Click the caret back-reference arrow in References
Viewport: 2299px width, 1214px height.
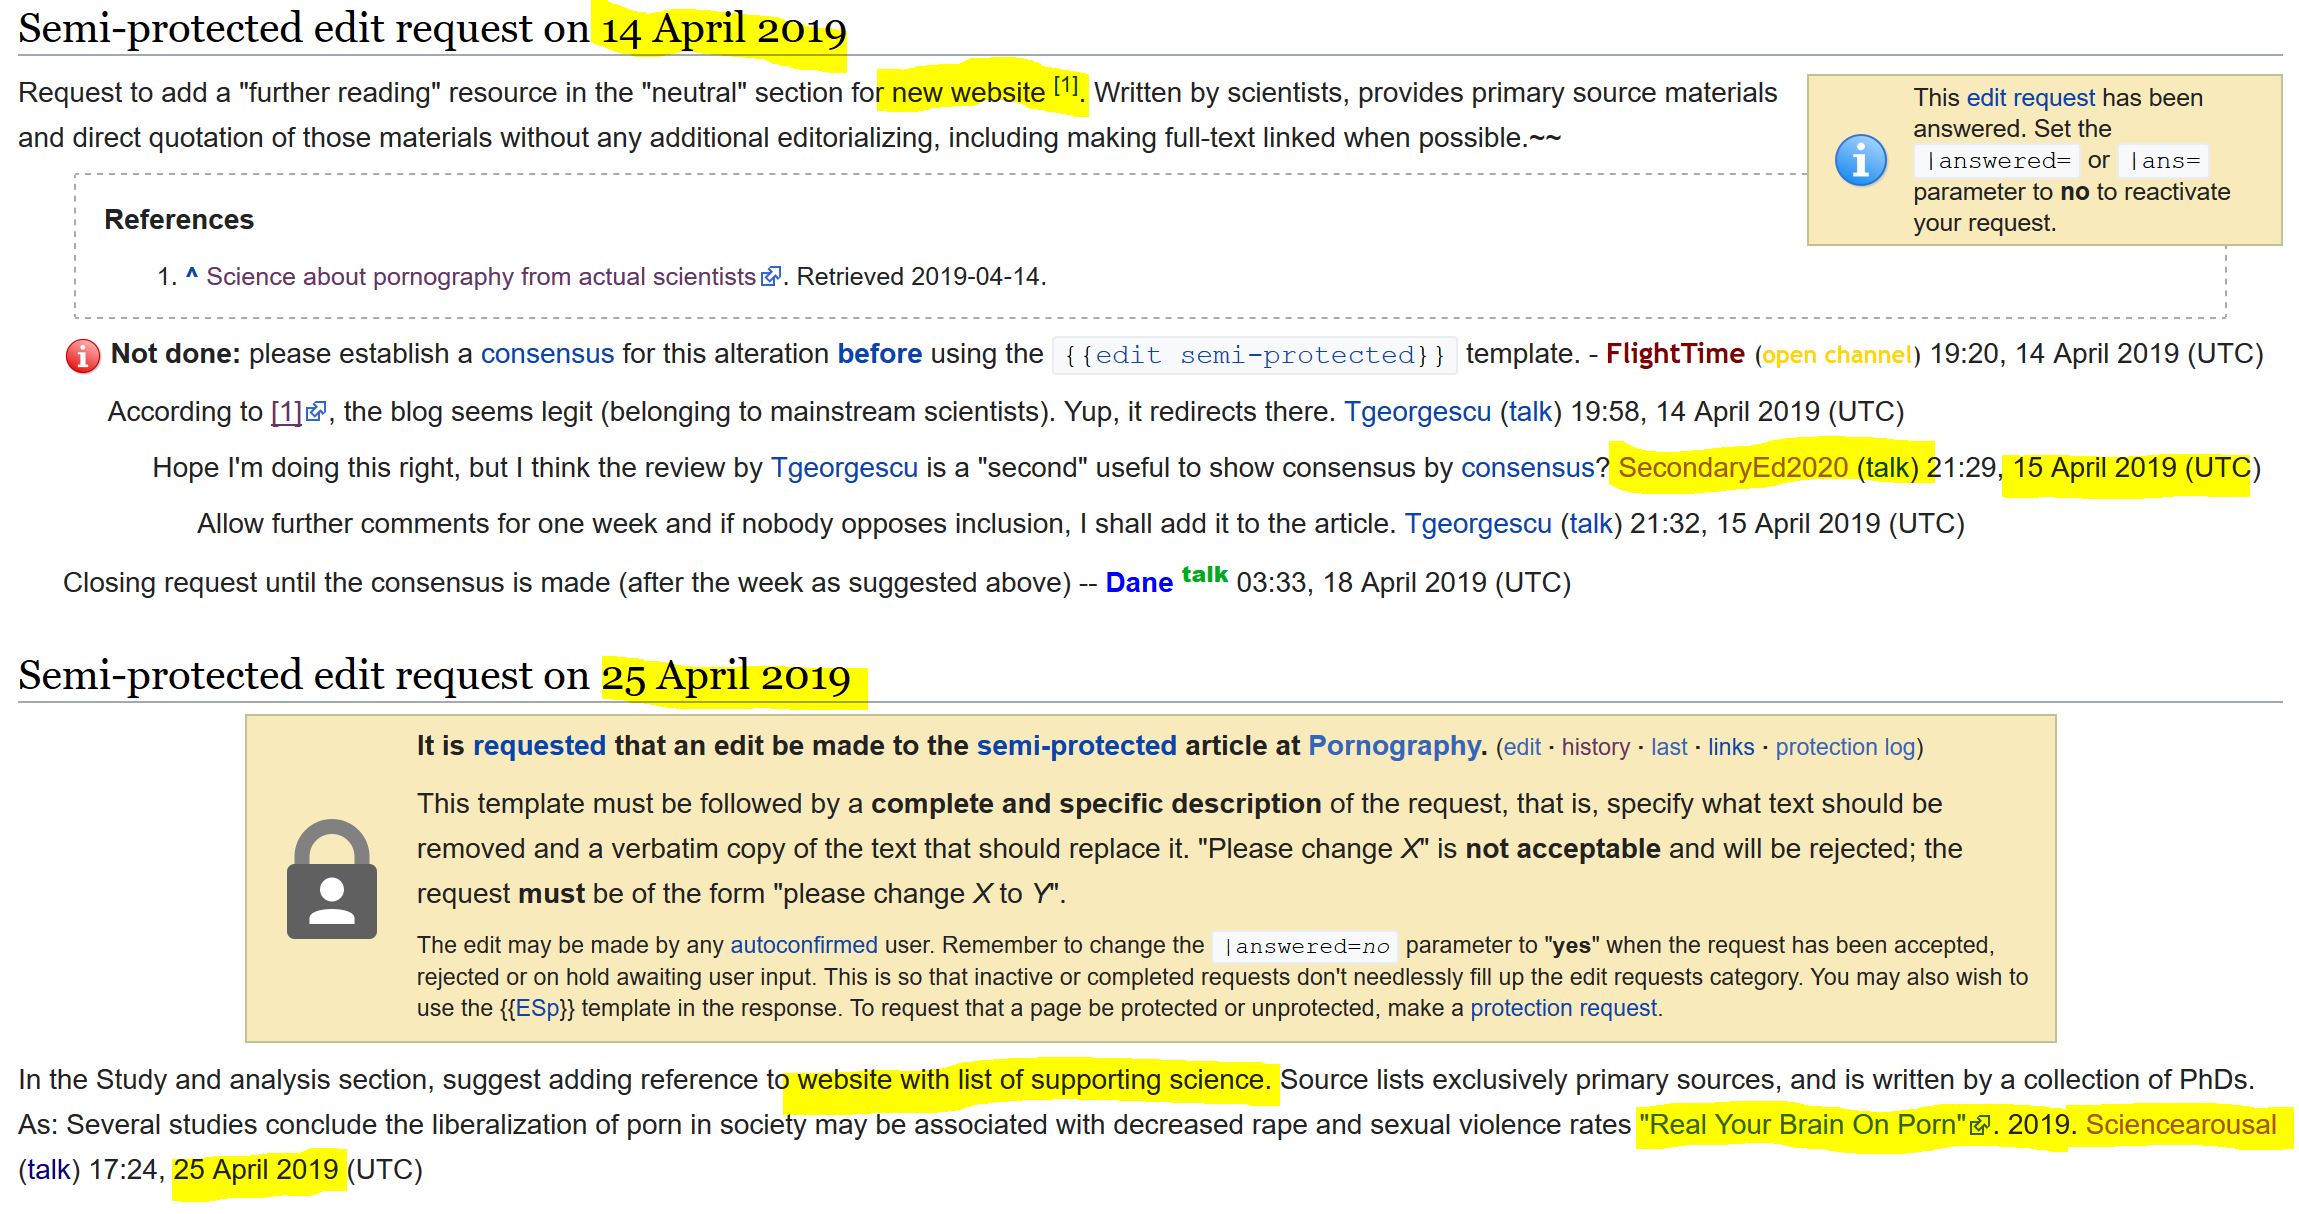[192, 276]
